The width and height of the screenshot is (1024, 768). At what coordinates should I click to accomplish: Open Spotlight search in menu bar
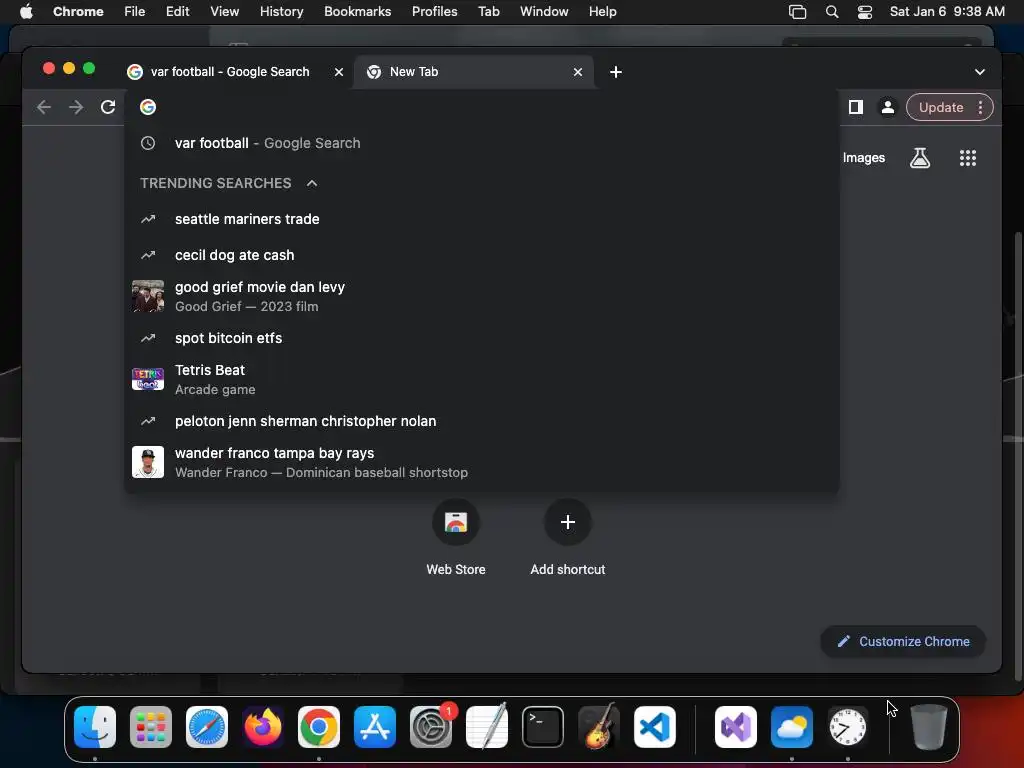pos(831,12)
